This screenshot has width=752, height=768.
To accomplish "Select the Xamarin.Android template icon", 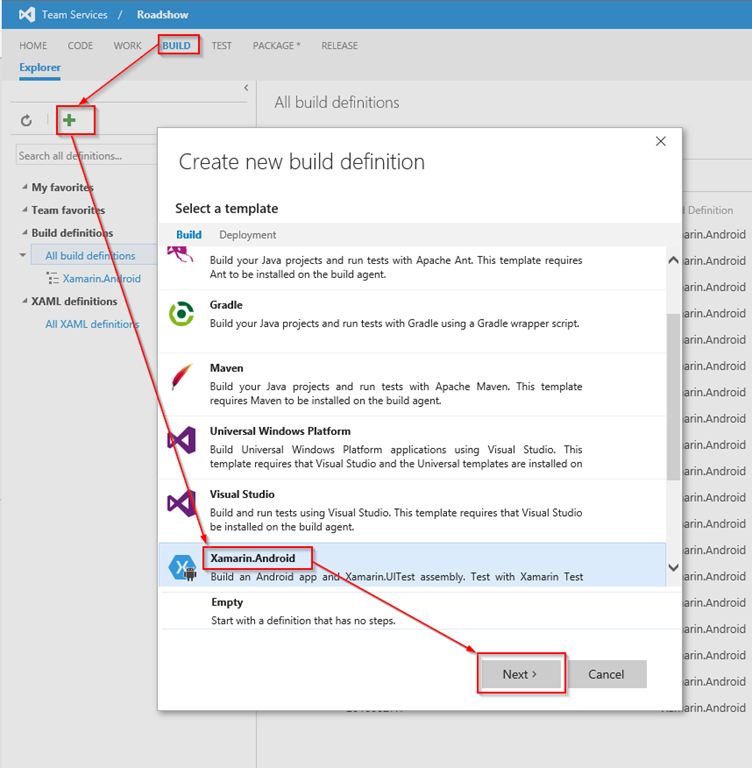I will pos(181,567).
